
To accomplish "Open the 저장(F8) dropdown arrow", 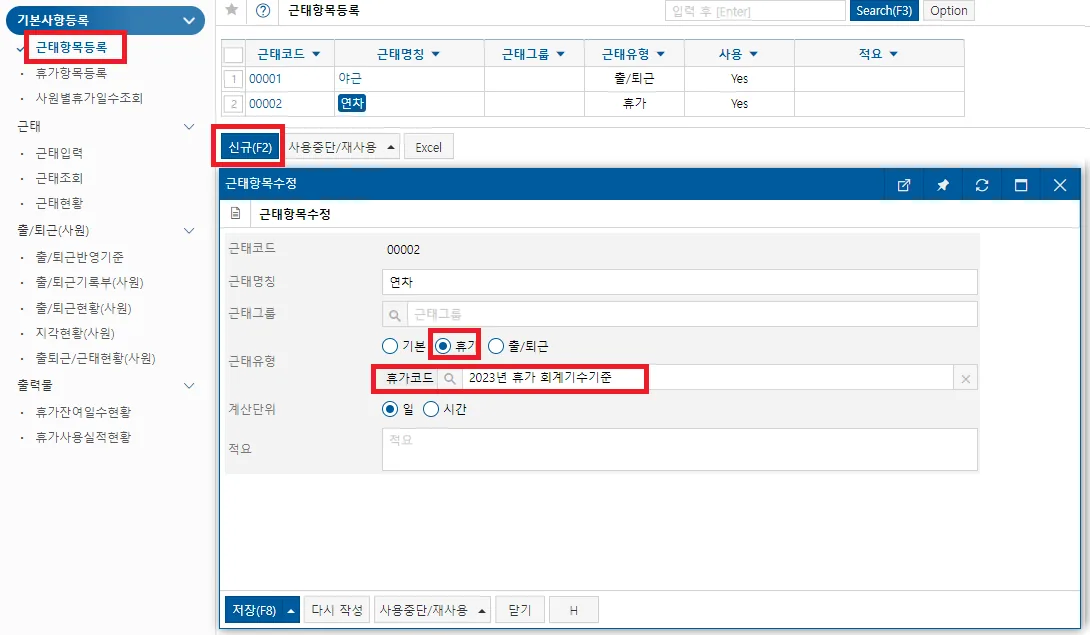I will click(291, 611).
